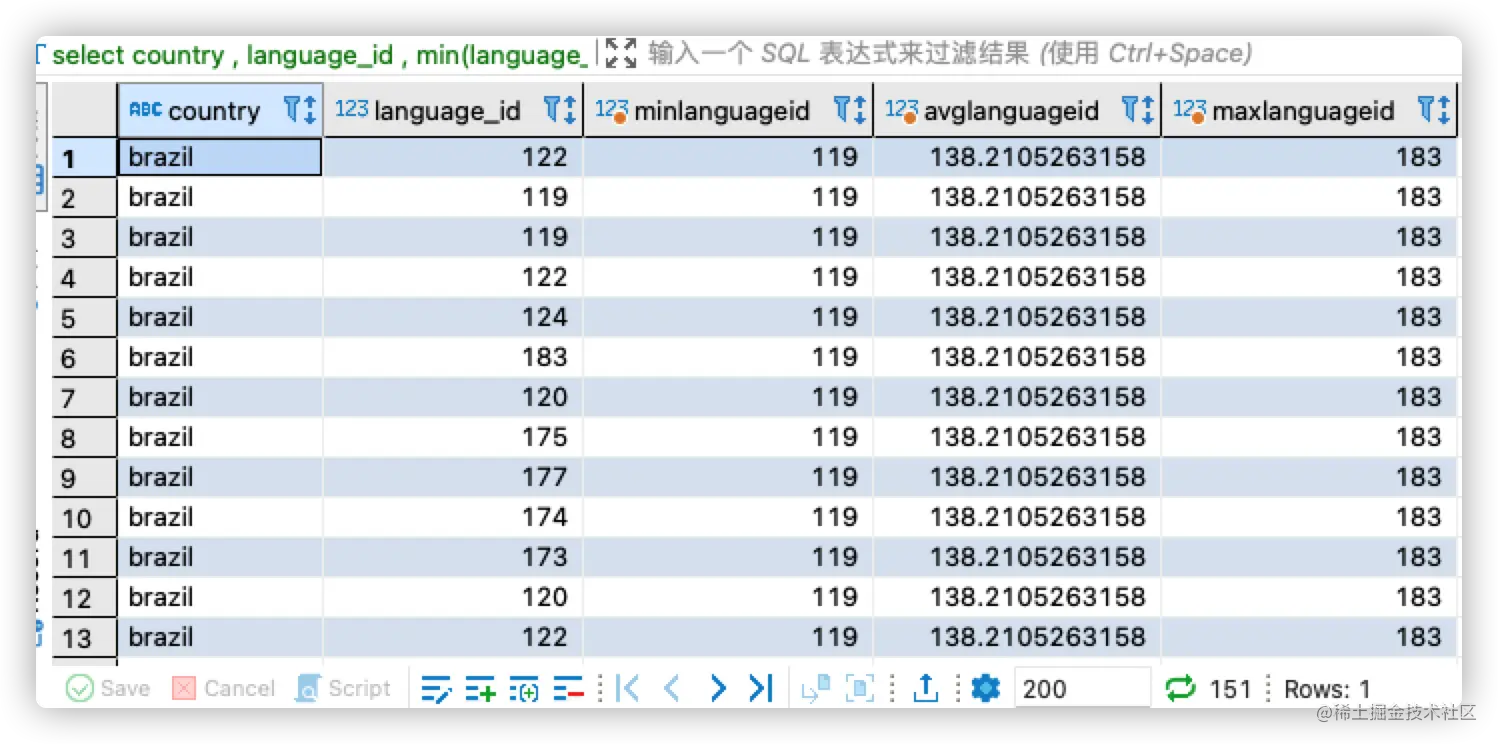
Task: Click minlanguageid 119 in row 12
Action: click(728, 597)
